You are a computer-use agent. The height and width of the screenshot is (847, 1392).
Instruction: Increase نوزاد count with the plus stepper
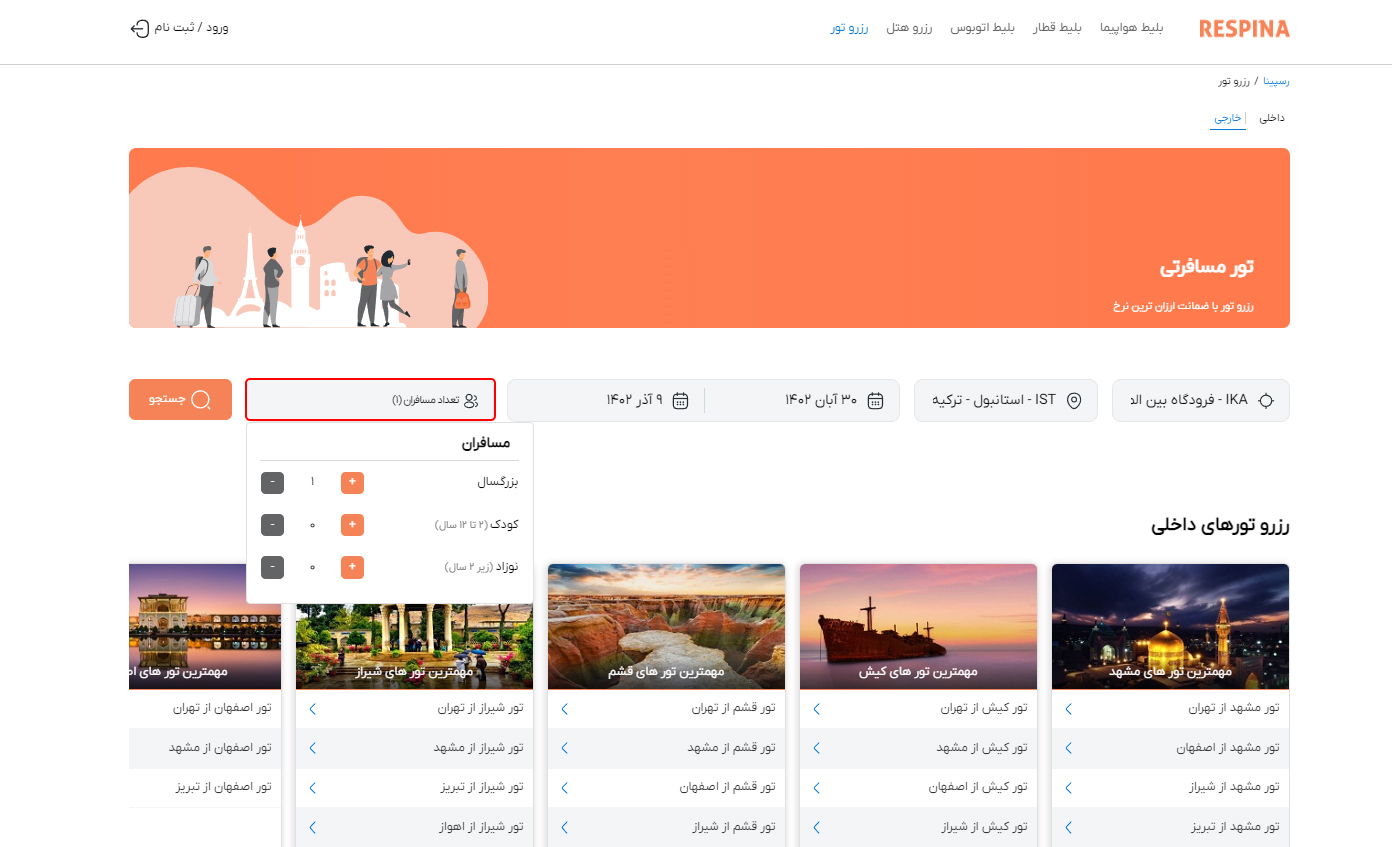(352, 567)
